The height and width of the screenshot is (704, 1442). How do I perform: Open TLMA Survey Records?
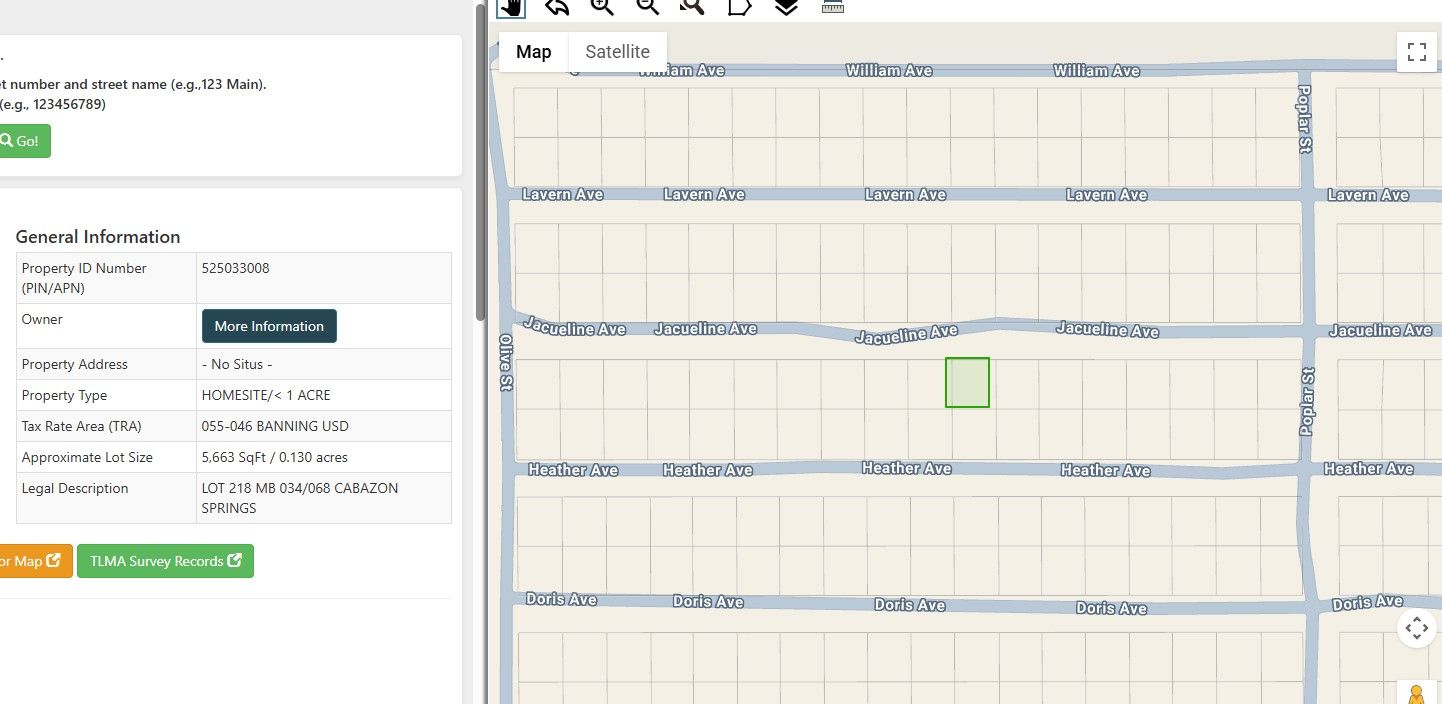(165, 561)
